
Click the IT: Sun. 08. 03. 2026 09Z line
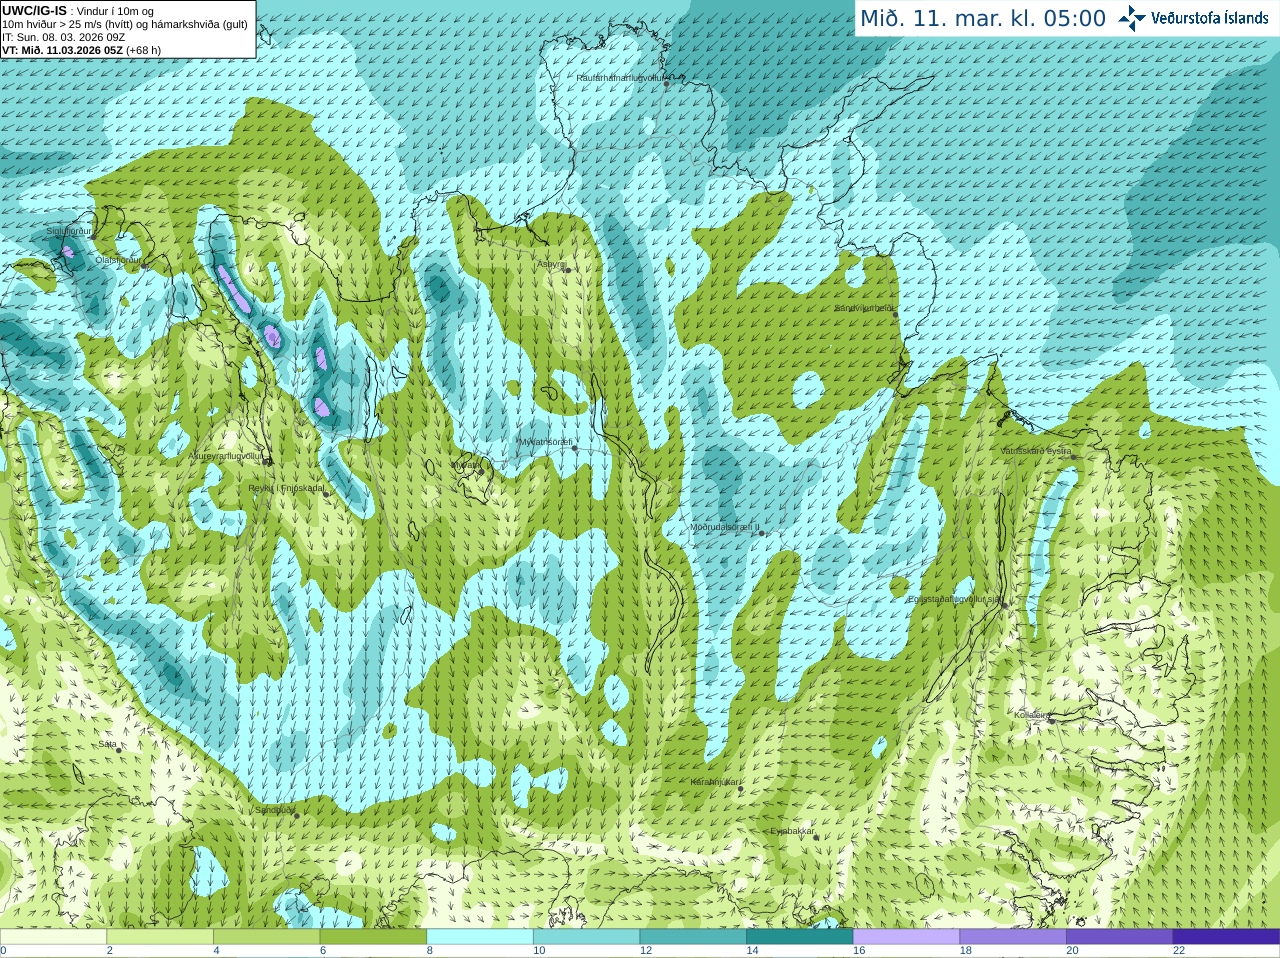pos(63,37)
